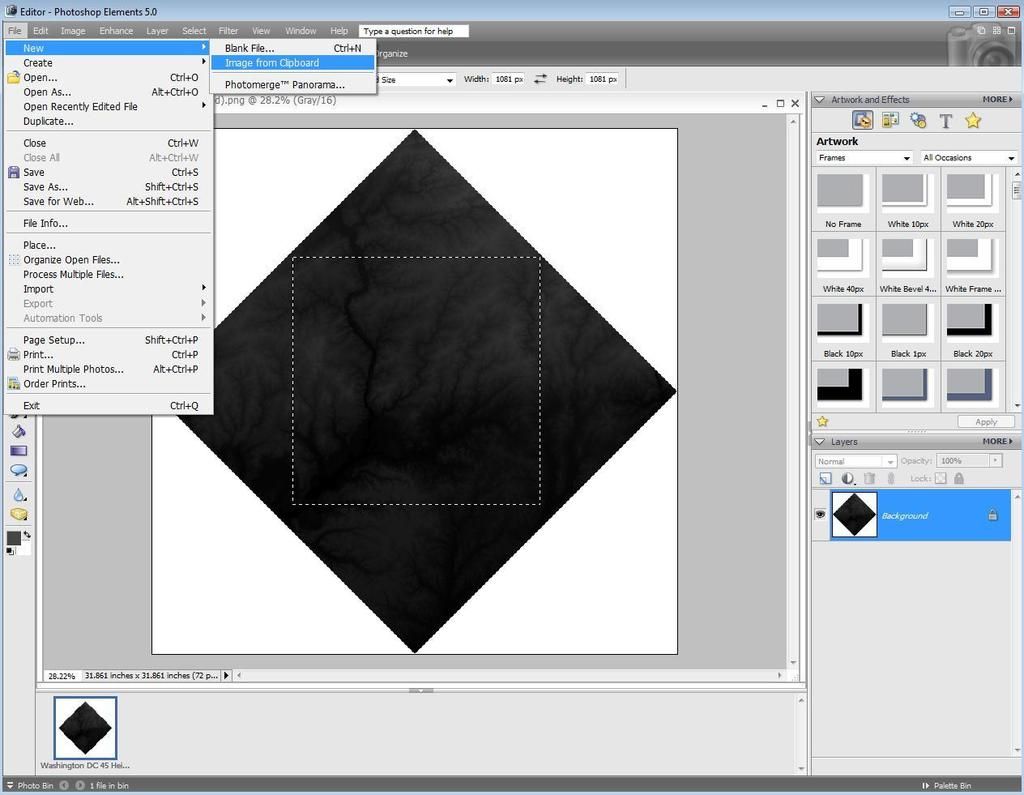
Task: Open the Favorites star tab in Artwork
Action: (x=973, y=121)
